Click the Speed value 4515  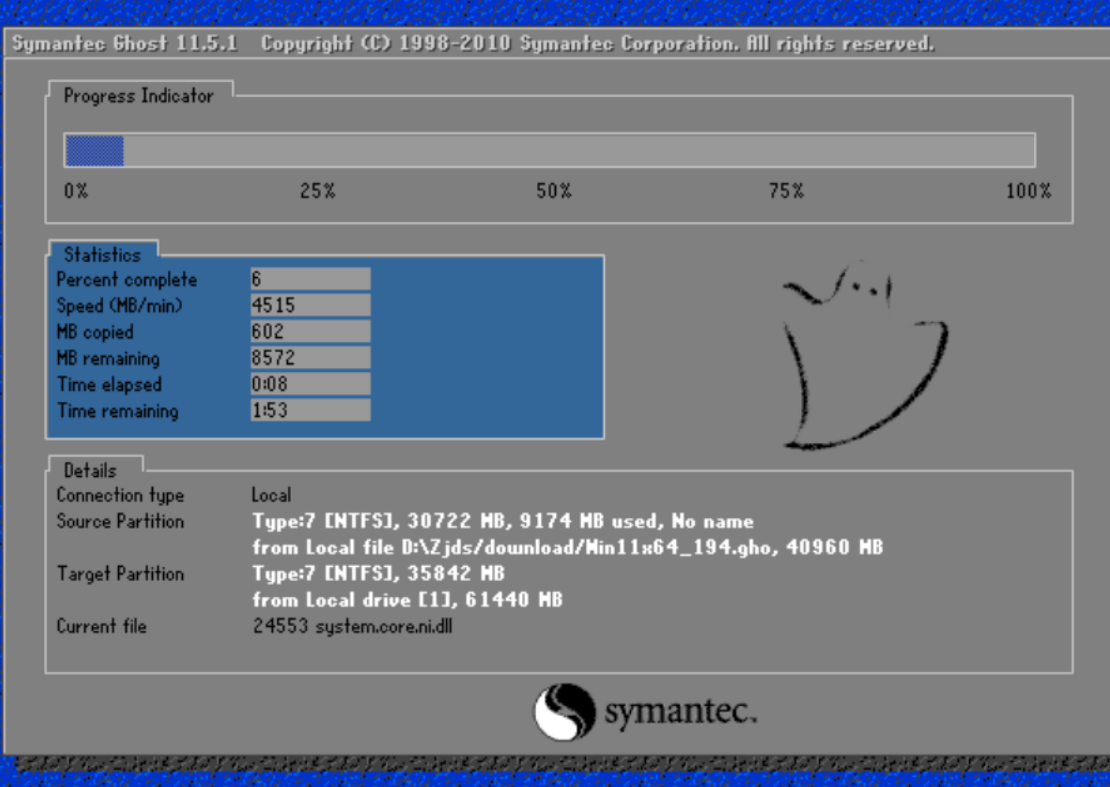point(310,305)
